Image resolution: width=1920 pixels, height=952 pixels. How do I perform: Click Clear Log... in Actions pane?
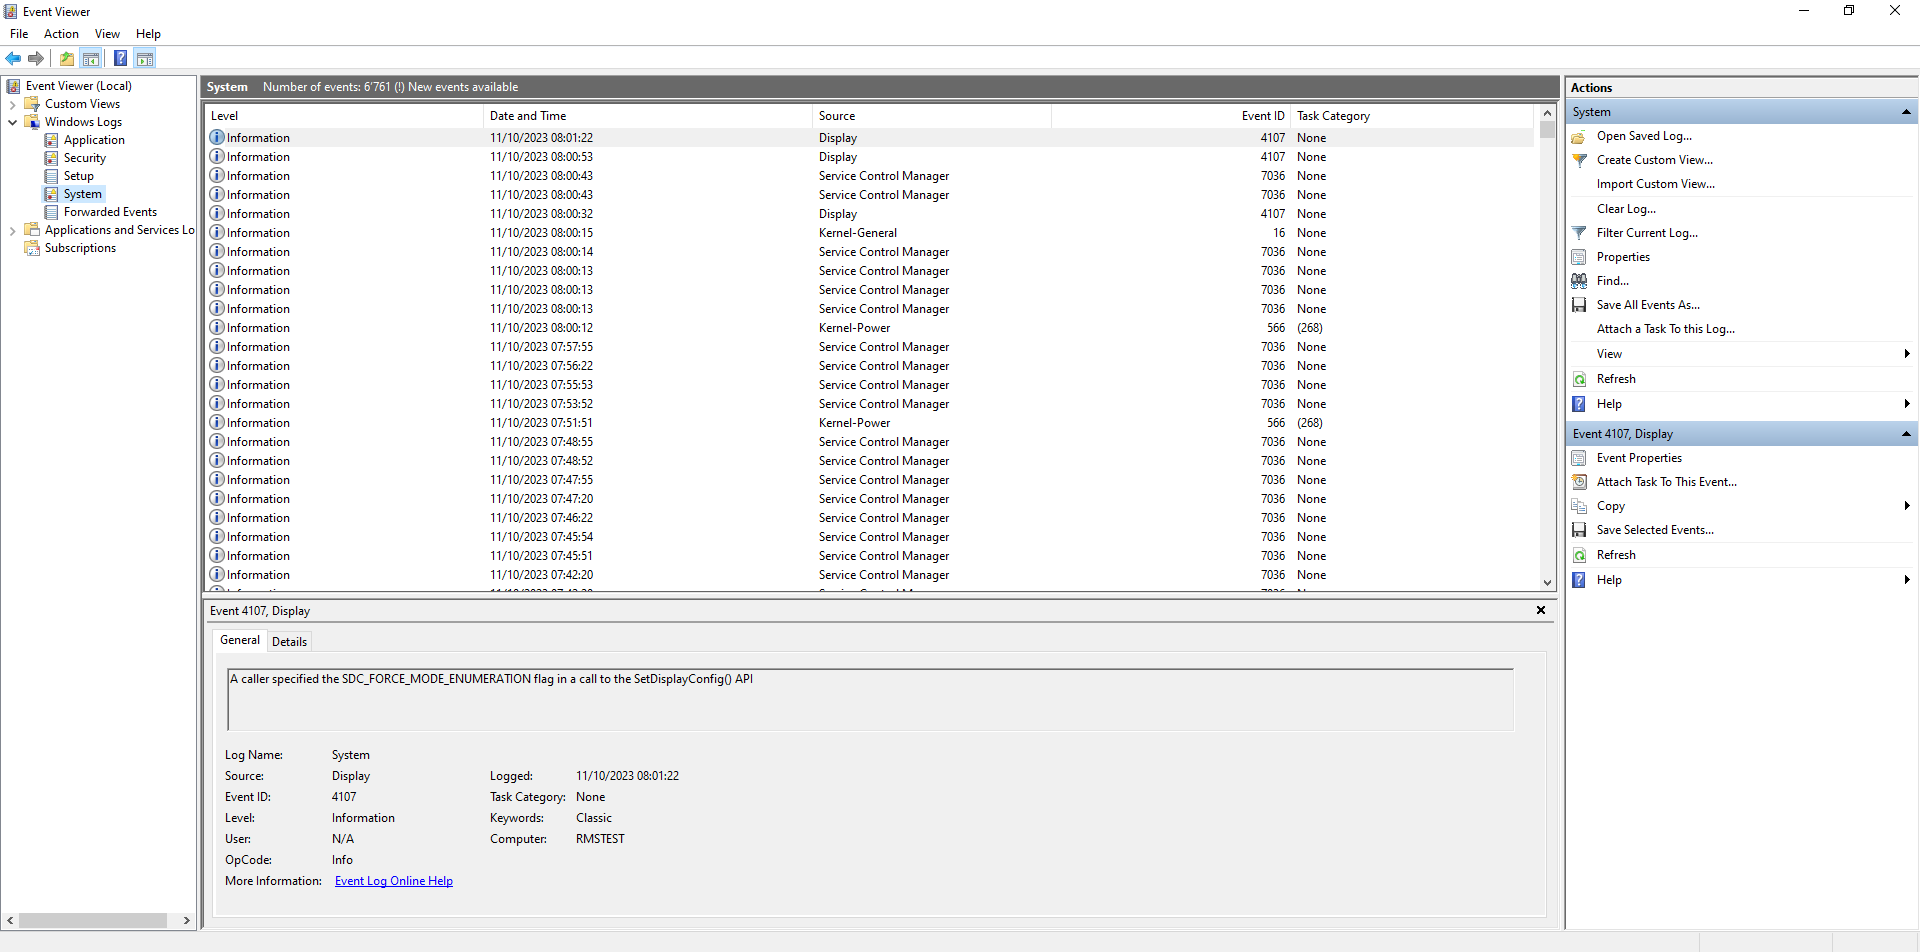1626,209
